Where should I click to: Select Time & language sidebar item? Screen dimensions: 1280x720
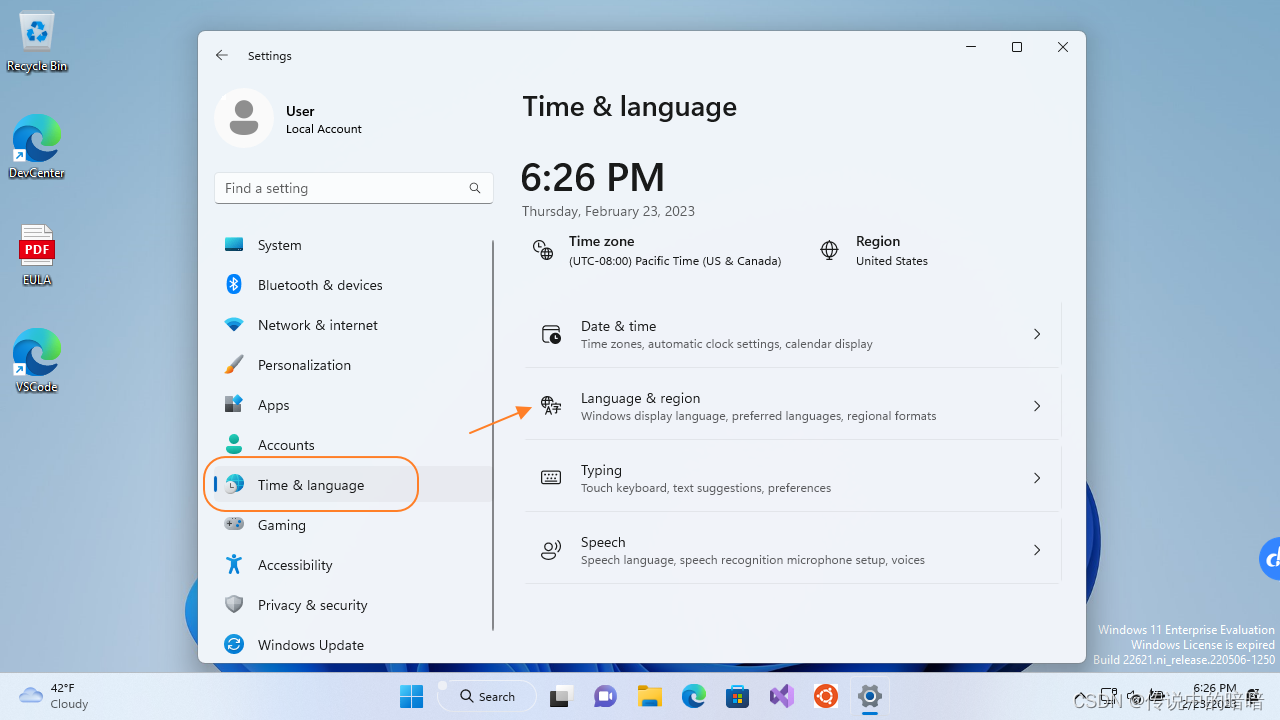(353, 485)
